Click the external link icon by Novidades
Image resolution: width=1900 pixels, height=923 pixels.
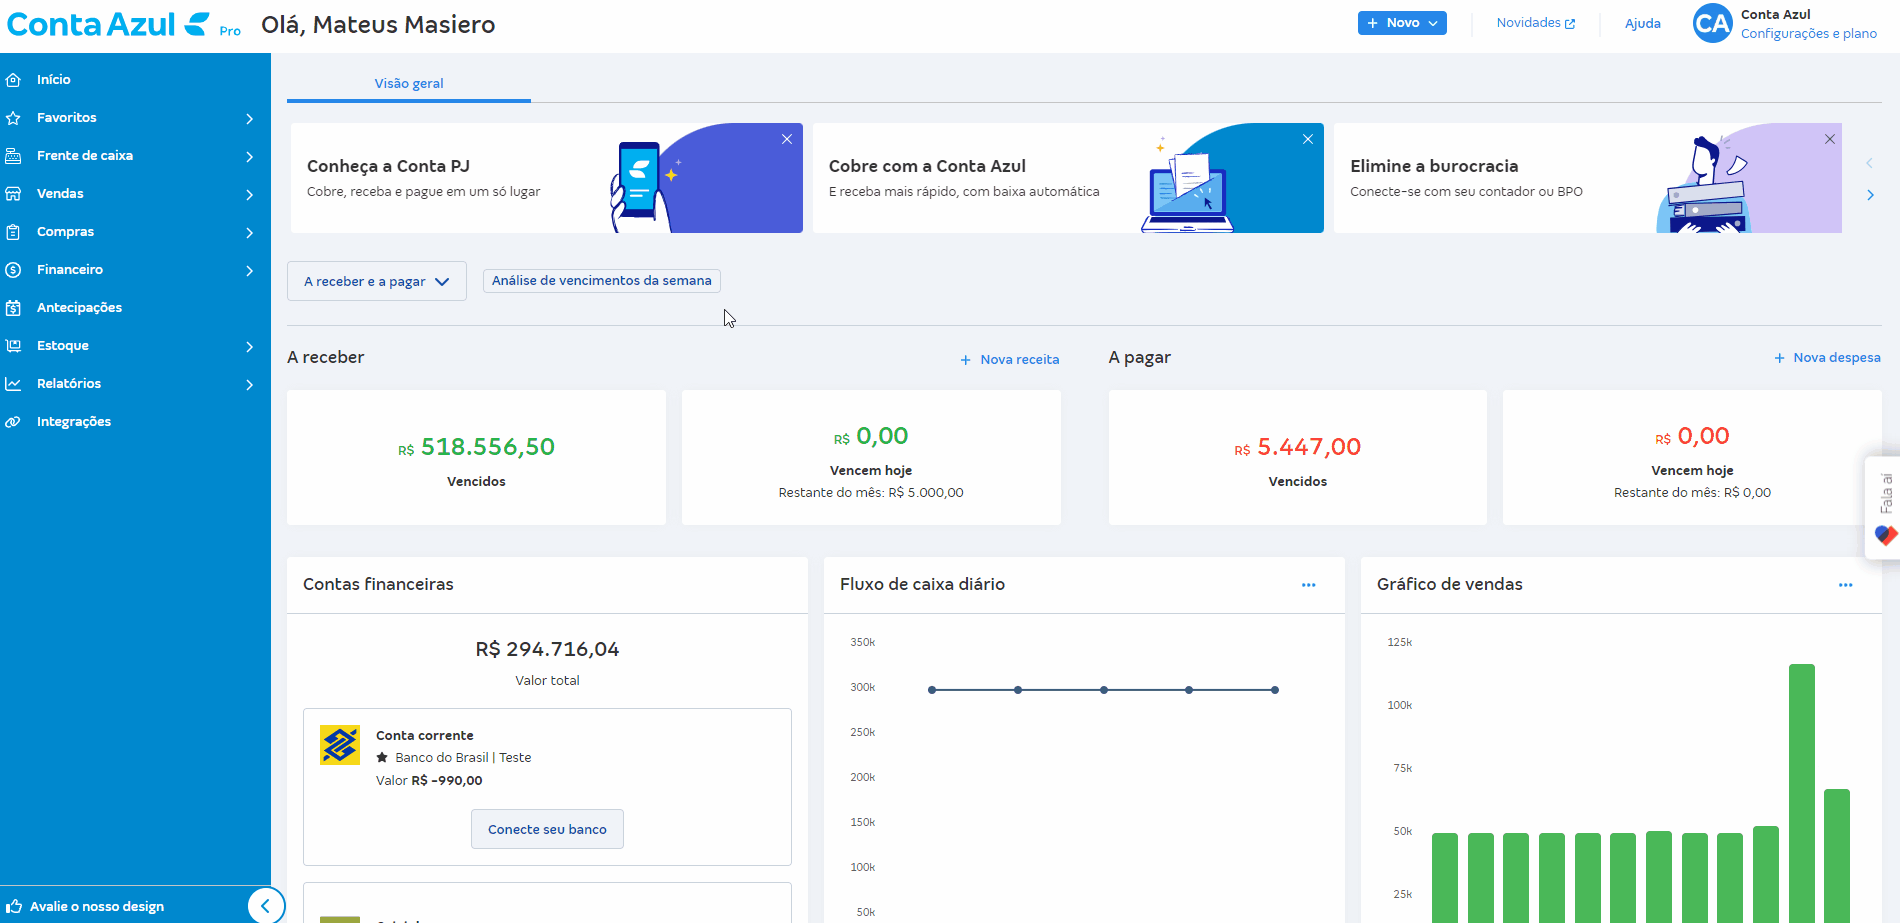[x=1570, y=24]
